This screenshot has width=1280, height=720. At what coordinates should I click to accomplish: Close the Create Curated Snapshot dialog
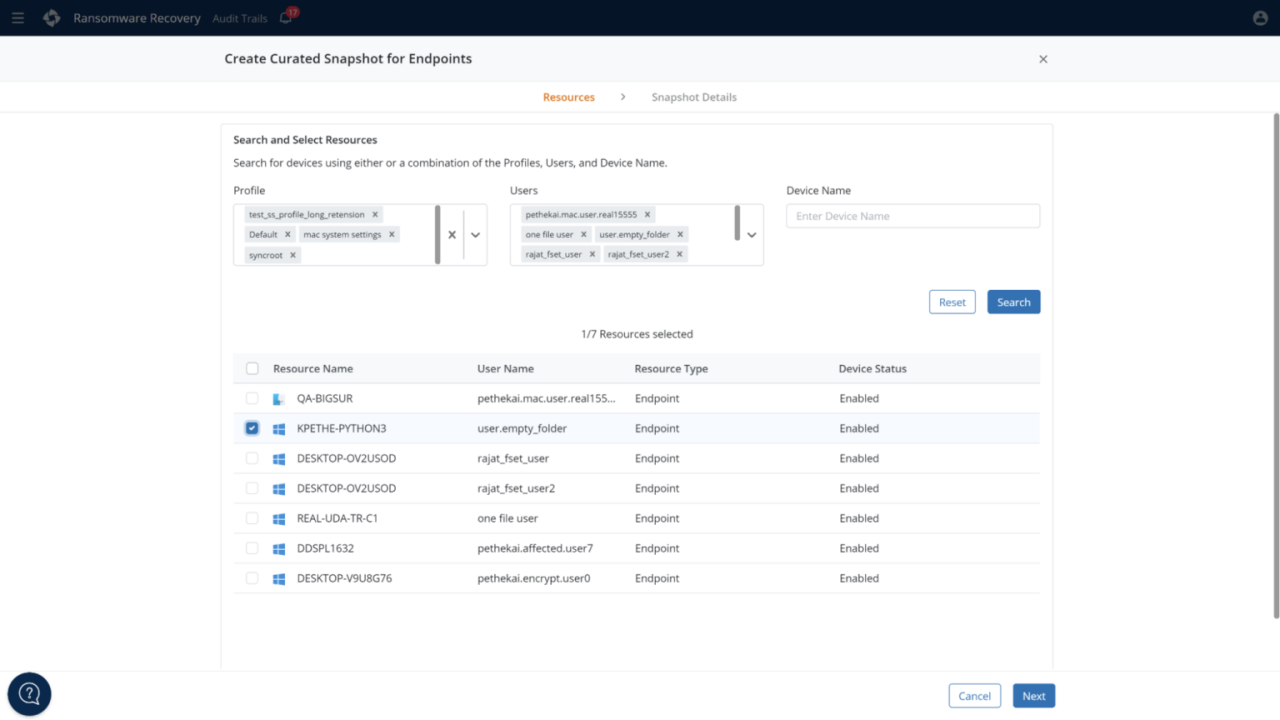click(1043, 59)
